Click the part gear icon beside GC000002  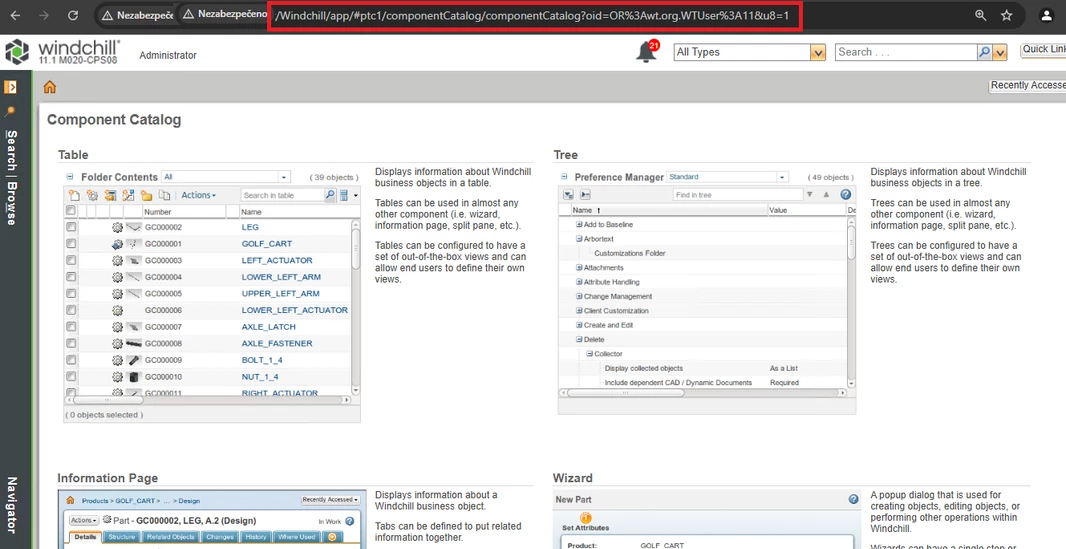(117, 227)
